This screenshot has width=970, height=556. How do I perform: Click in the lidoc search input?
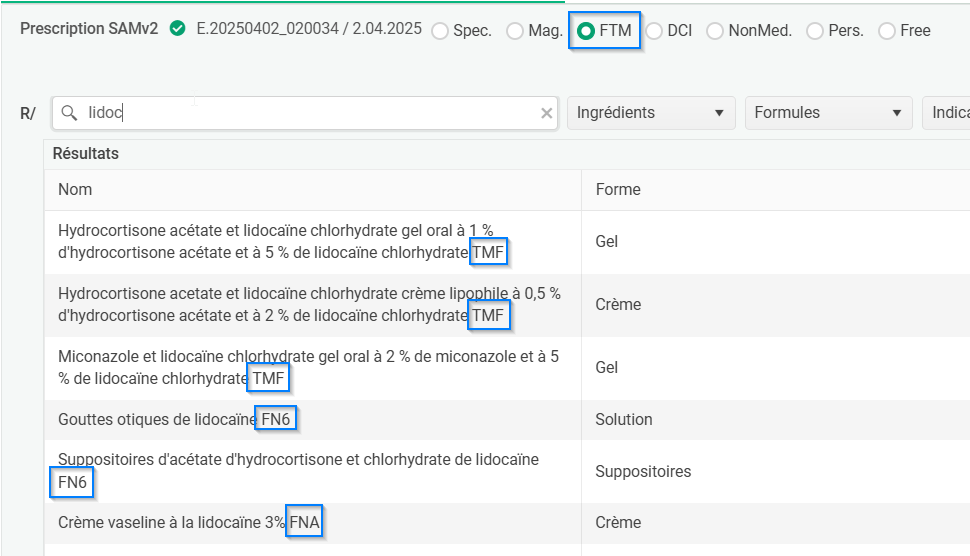click(x=300, y=113)
